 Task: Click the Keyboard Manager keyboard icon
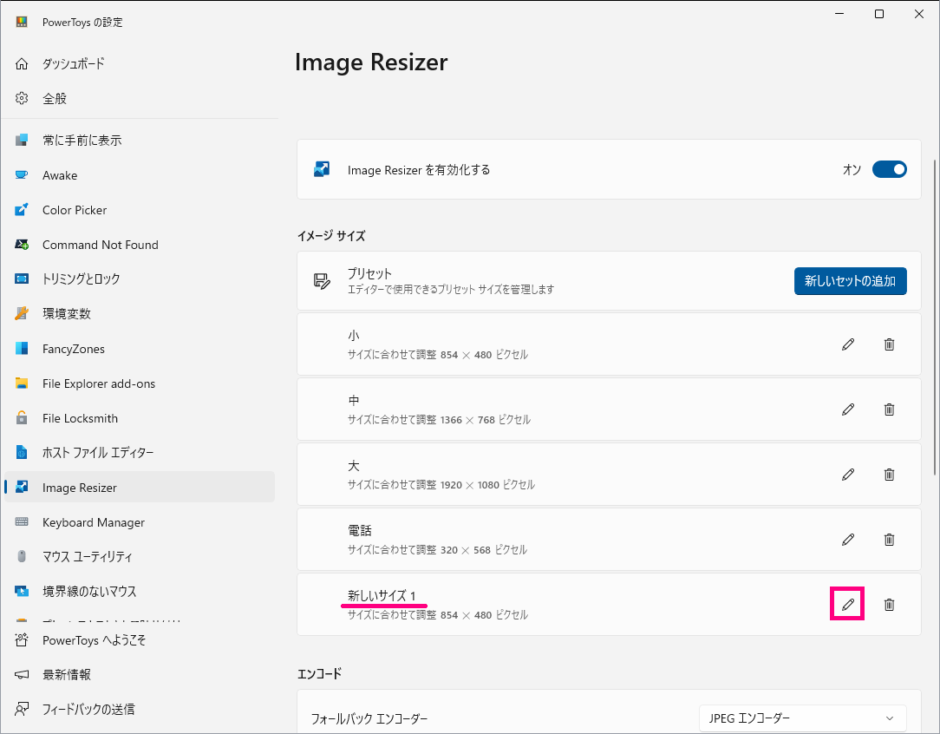pos(22,522)
